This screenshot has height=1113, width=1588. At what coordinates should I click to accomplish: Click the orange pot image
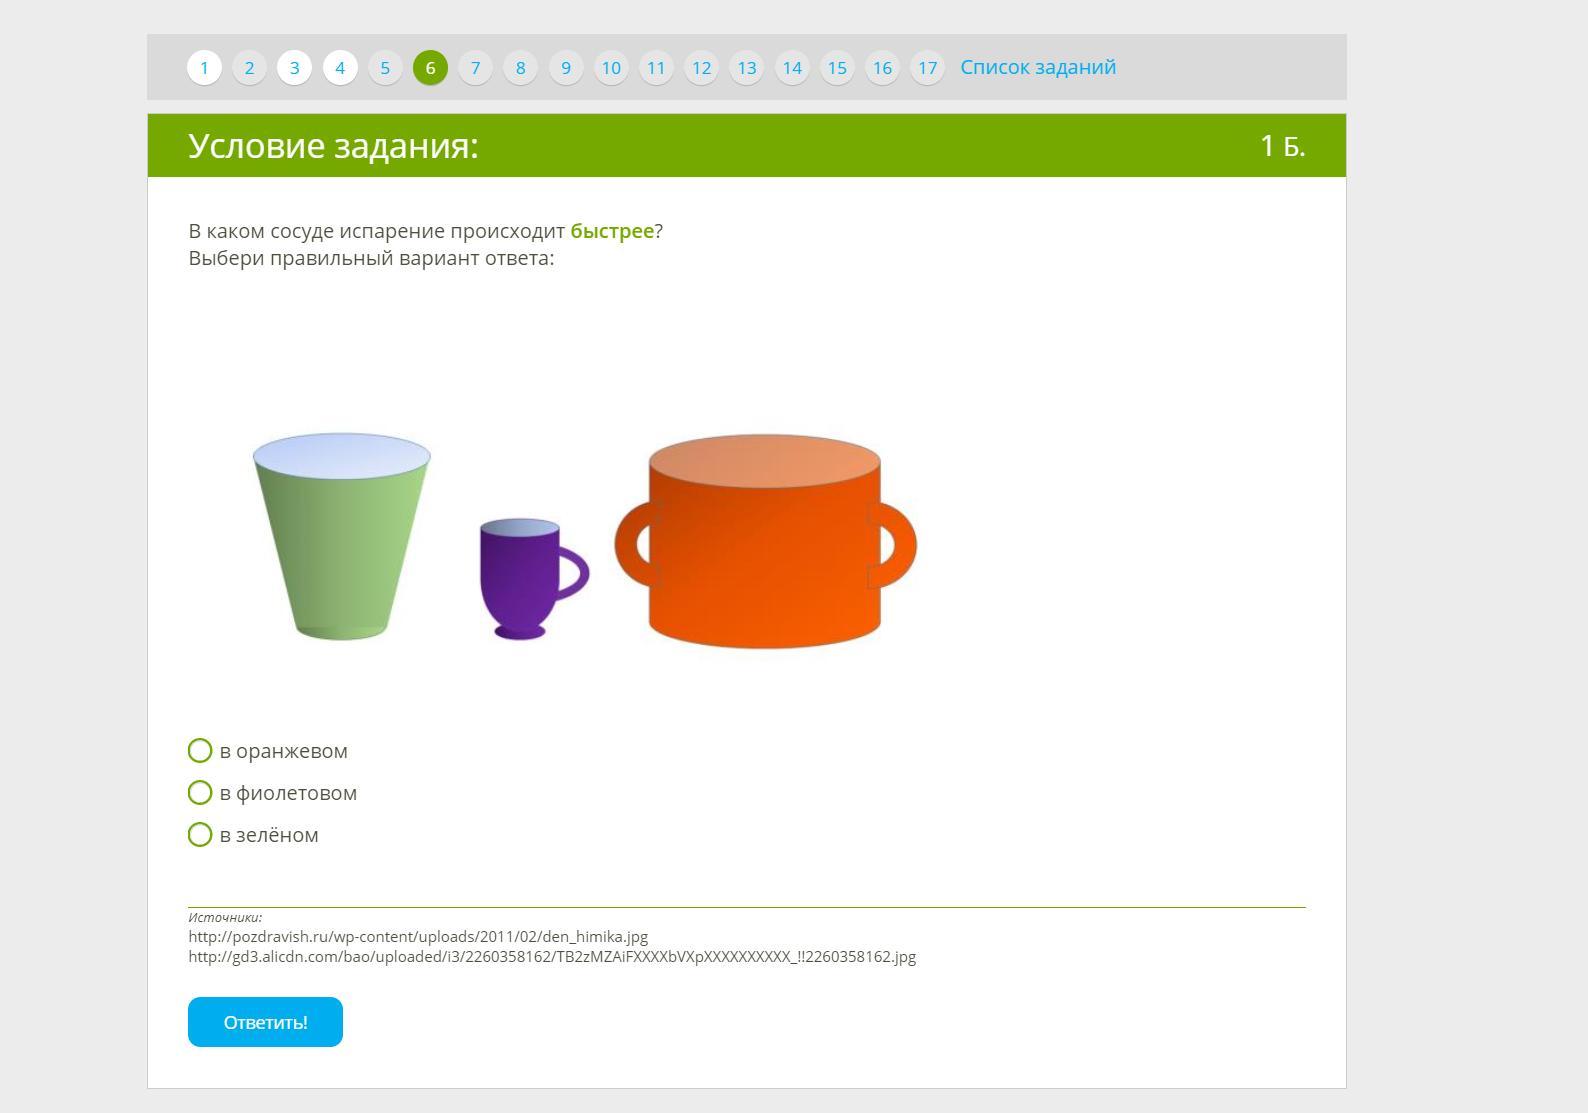click(765, 541)
